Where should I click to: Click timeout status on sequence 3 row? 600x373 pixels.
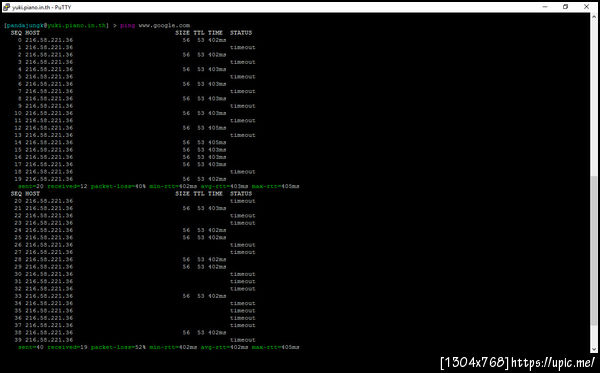tap(243, 62)
